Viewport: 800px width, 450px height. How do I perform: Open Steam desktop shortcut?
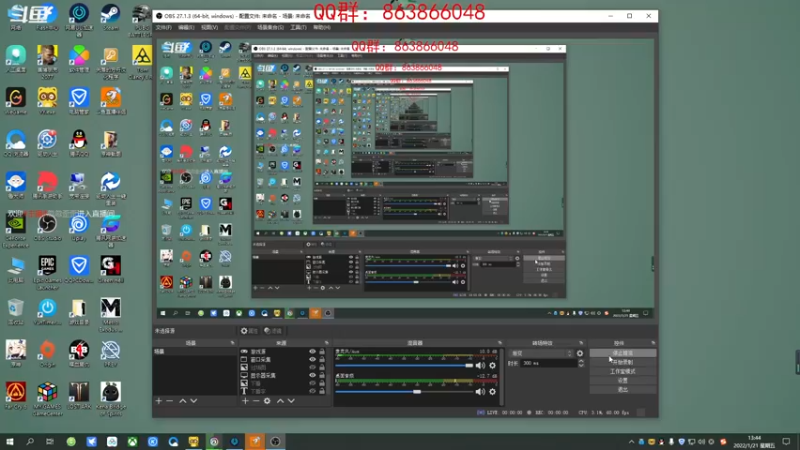tap(110, 17)
